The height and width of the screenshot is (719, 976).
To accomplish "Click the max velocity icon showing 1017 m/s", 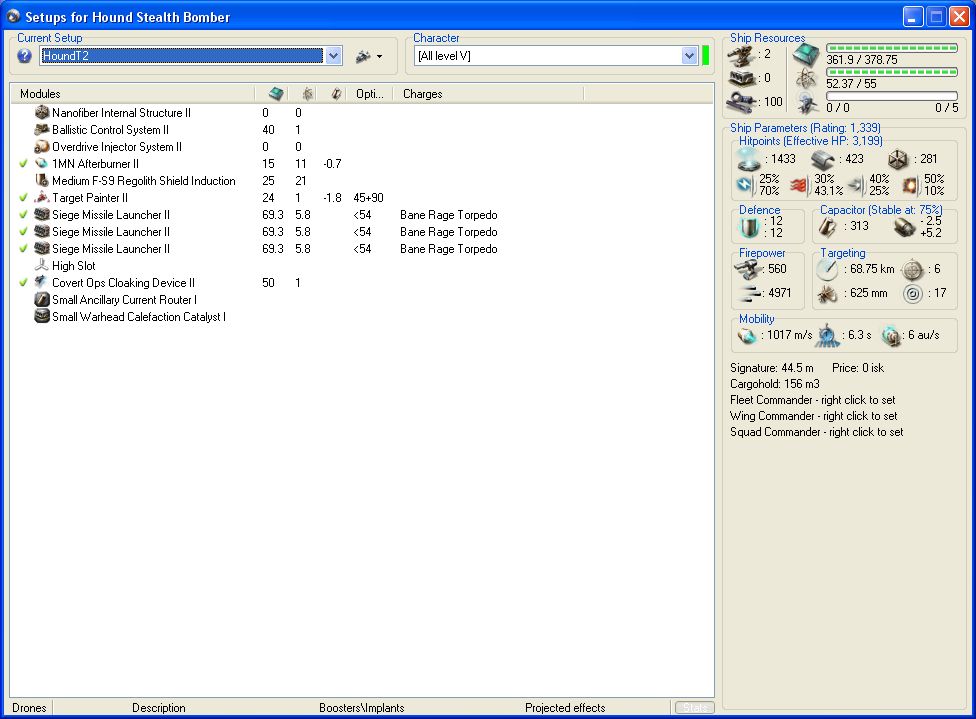I will (746, 336).
